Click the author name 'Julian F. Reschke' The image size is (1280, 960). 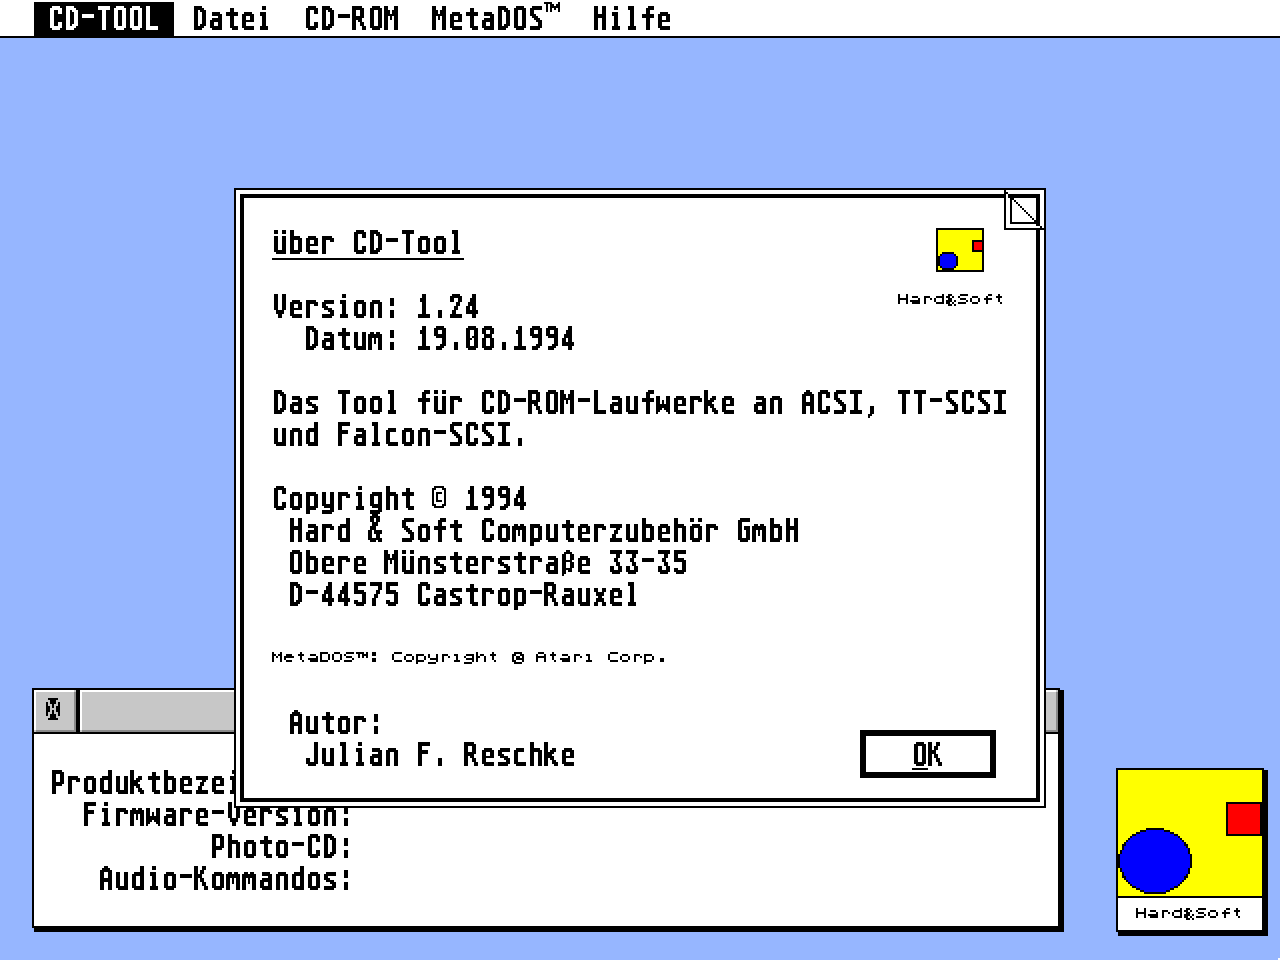(x=440, y=754)
